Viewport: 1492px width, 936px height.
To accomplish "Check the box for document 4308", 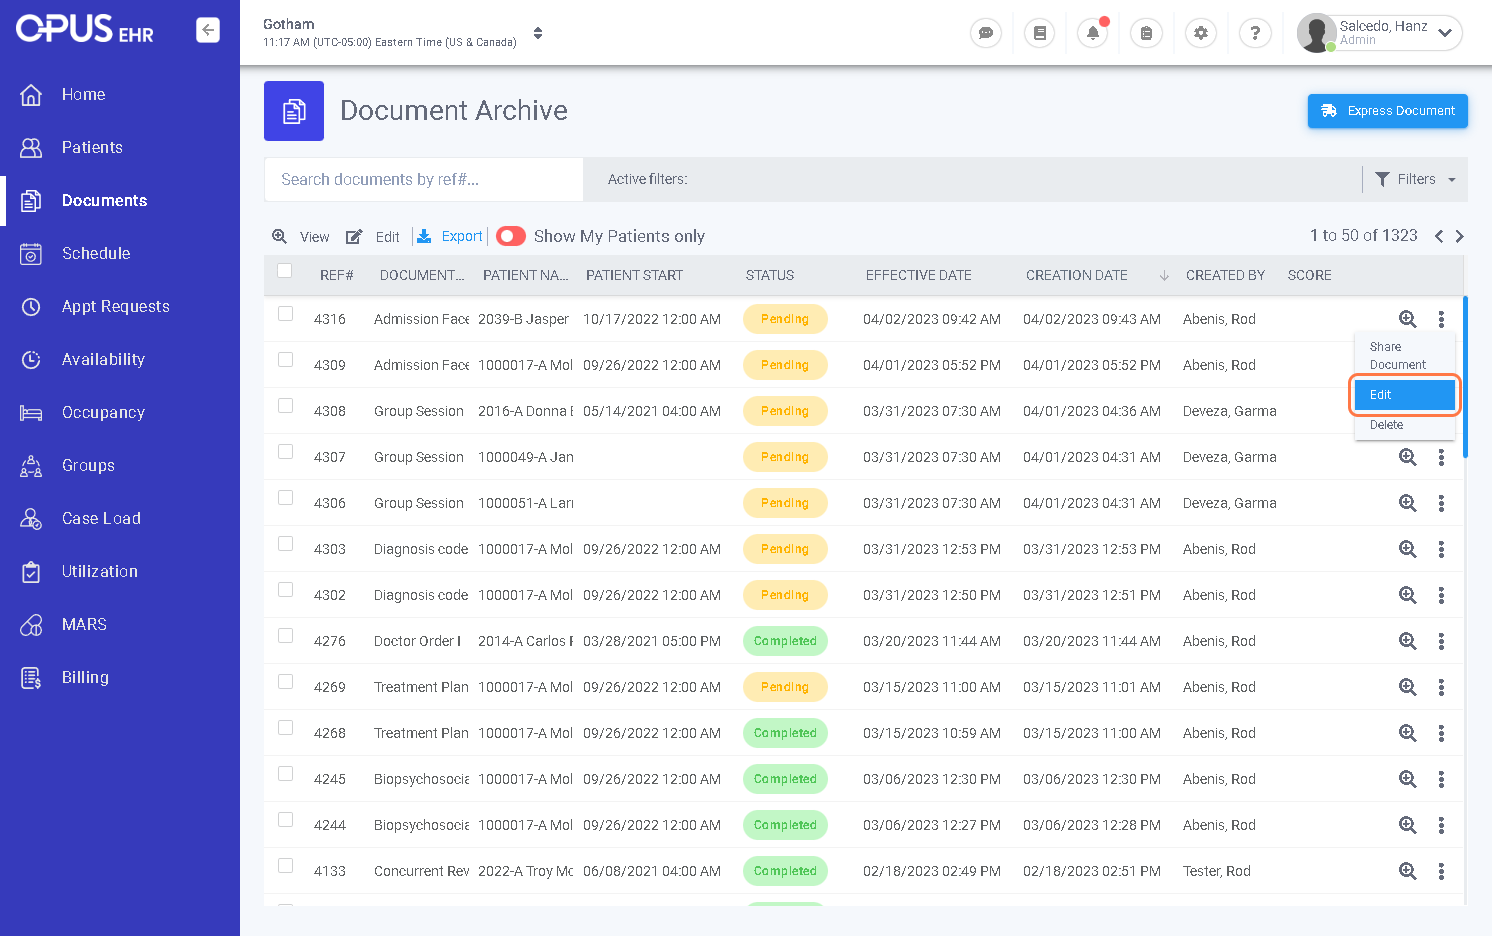I will [286, 406].
